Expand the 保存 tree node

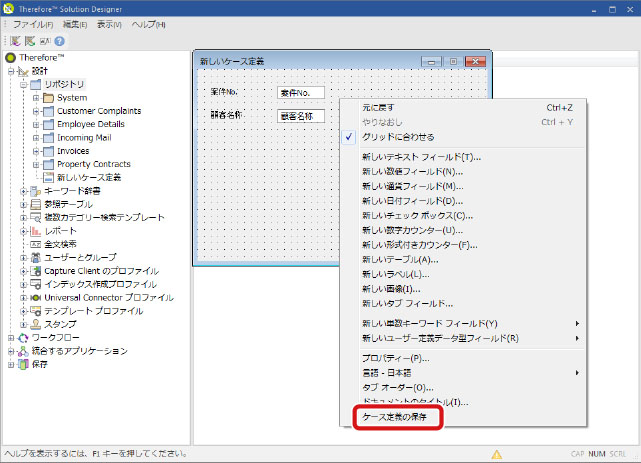tap(11, 365)
